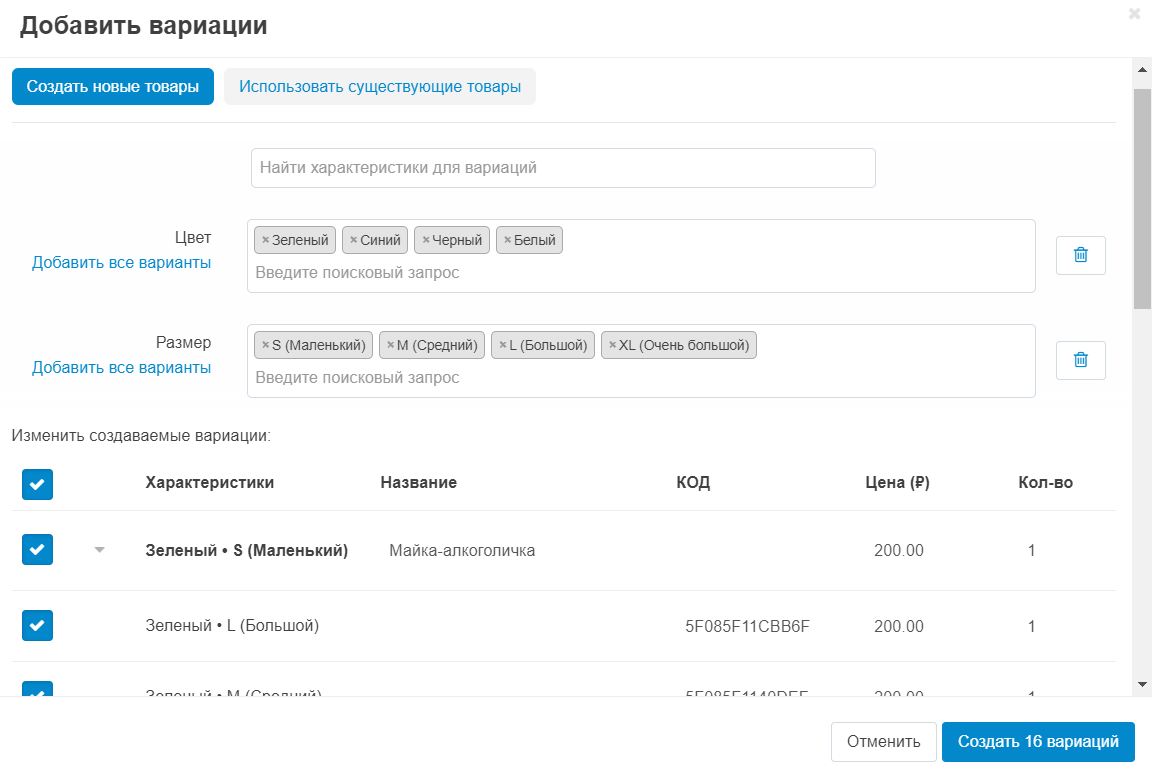The width and height of the screenshot is (1152, 778).
Task: Toggle the select-all variations checkbox in header
Action: (x=37, y=484)
